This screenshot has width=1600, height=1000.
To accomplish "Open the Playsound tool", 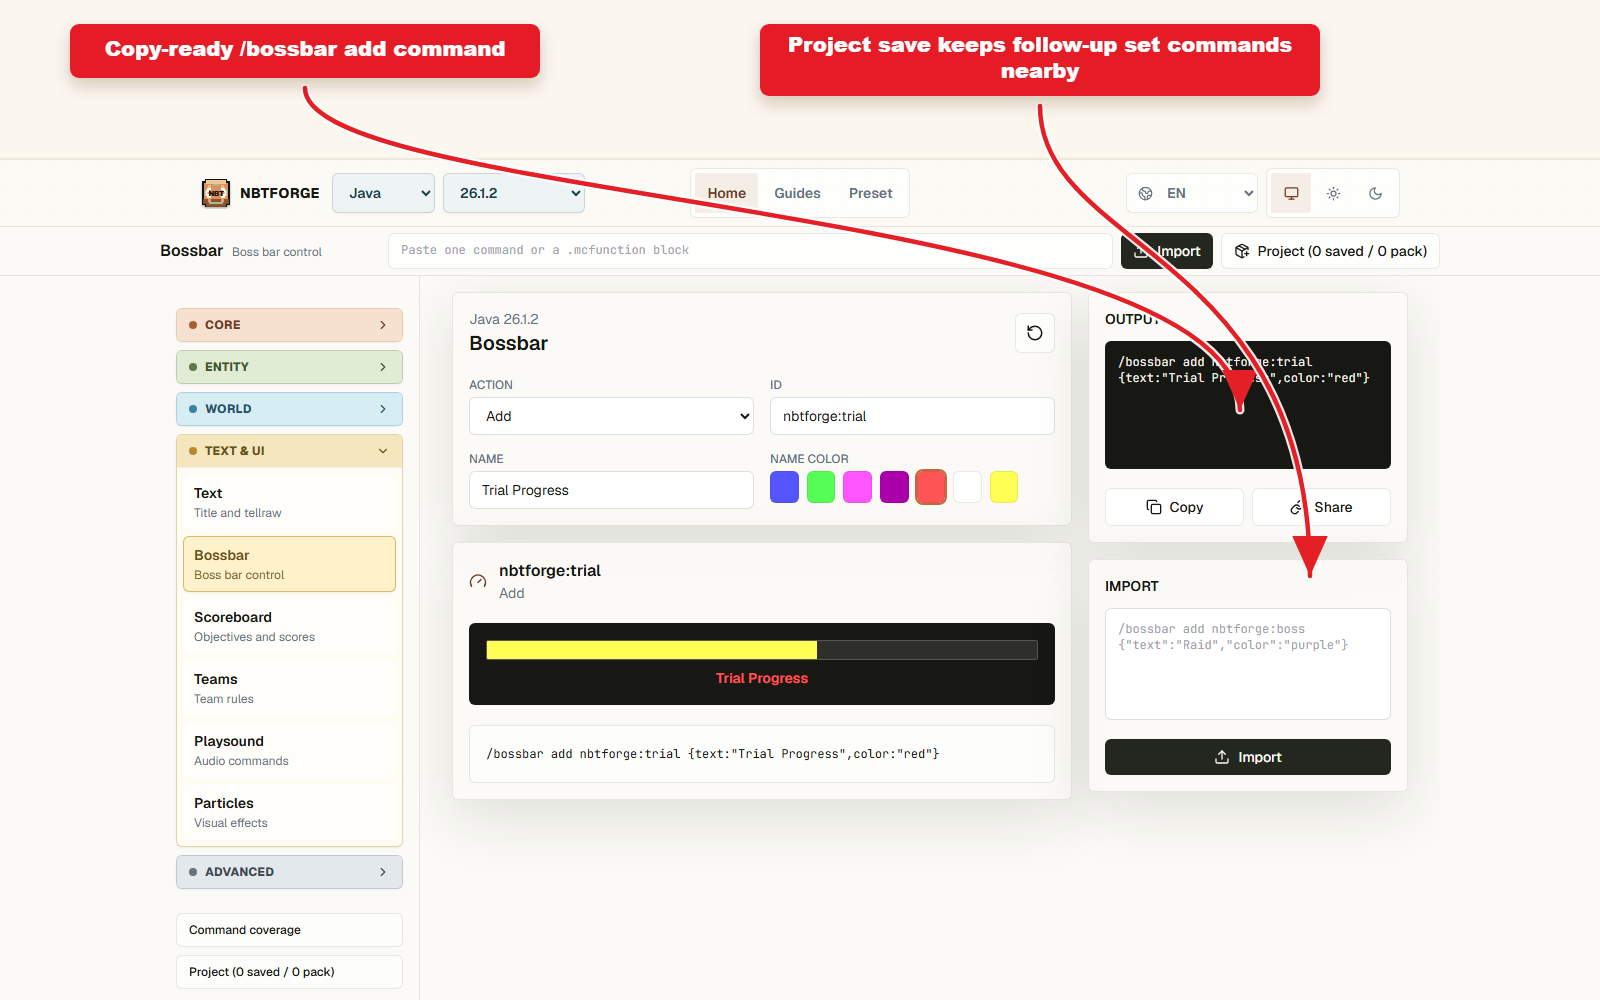I will [289, 750].
